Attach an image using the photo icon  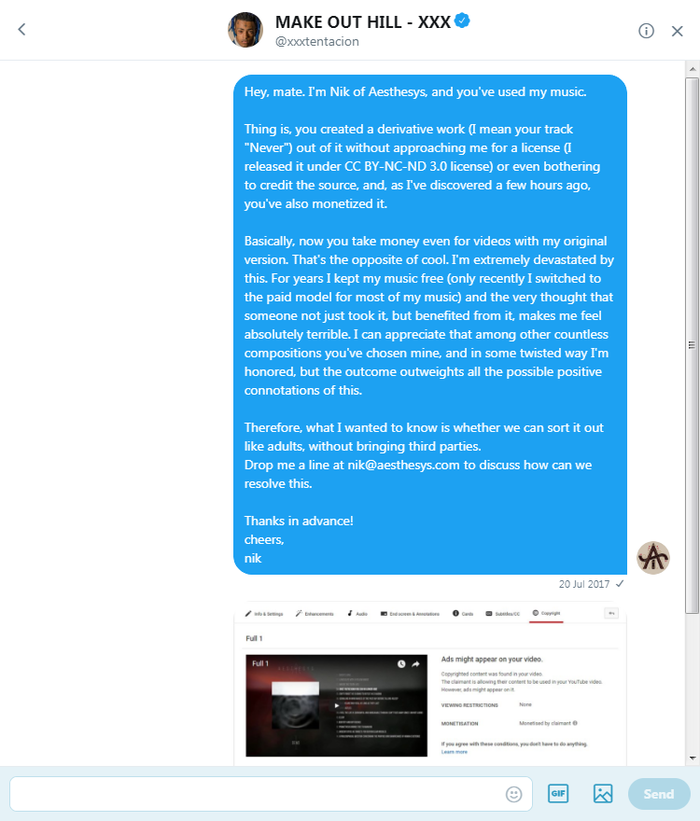click(603, 793)
